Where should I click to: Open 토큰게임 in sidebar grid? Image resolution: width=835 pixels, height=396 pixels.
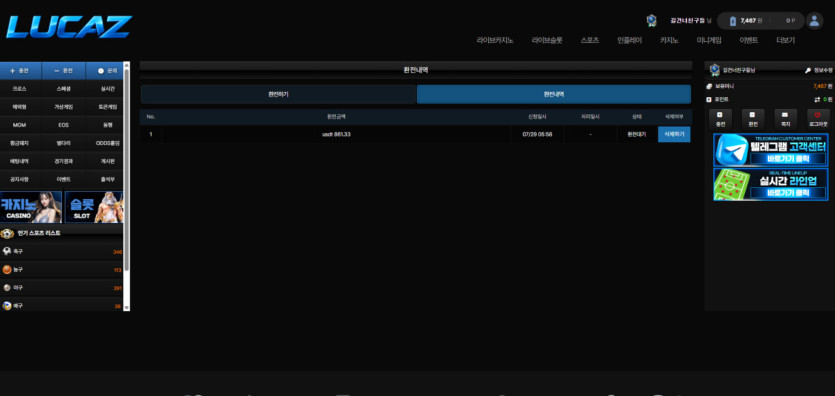point(107,107)
